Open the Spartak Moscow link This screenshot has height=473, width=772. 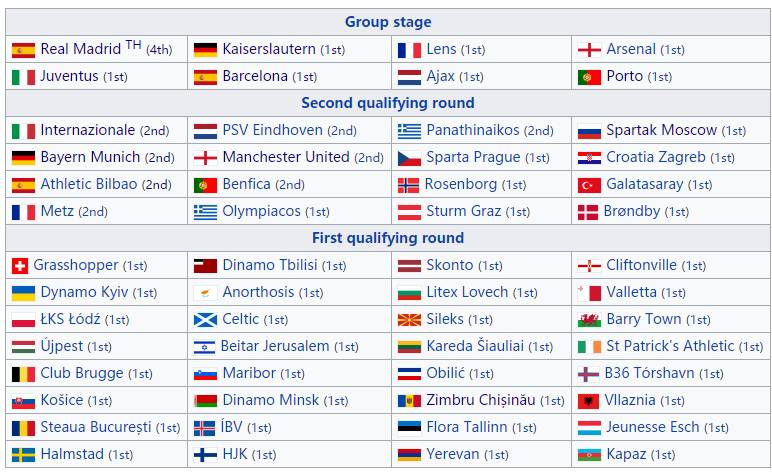pos(662,130)
